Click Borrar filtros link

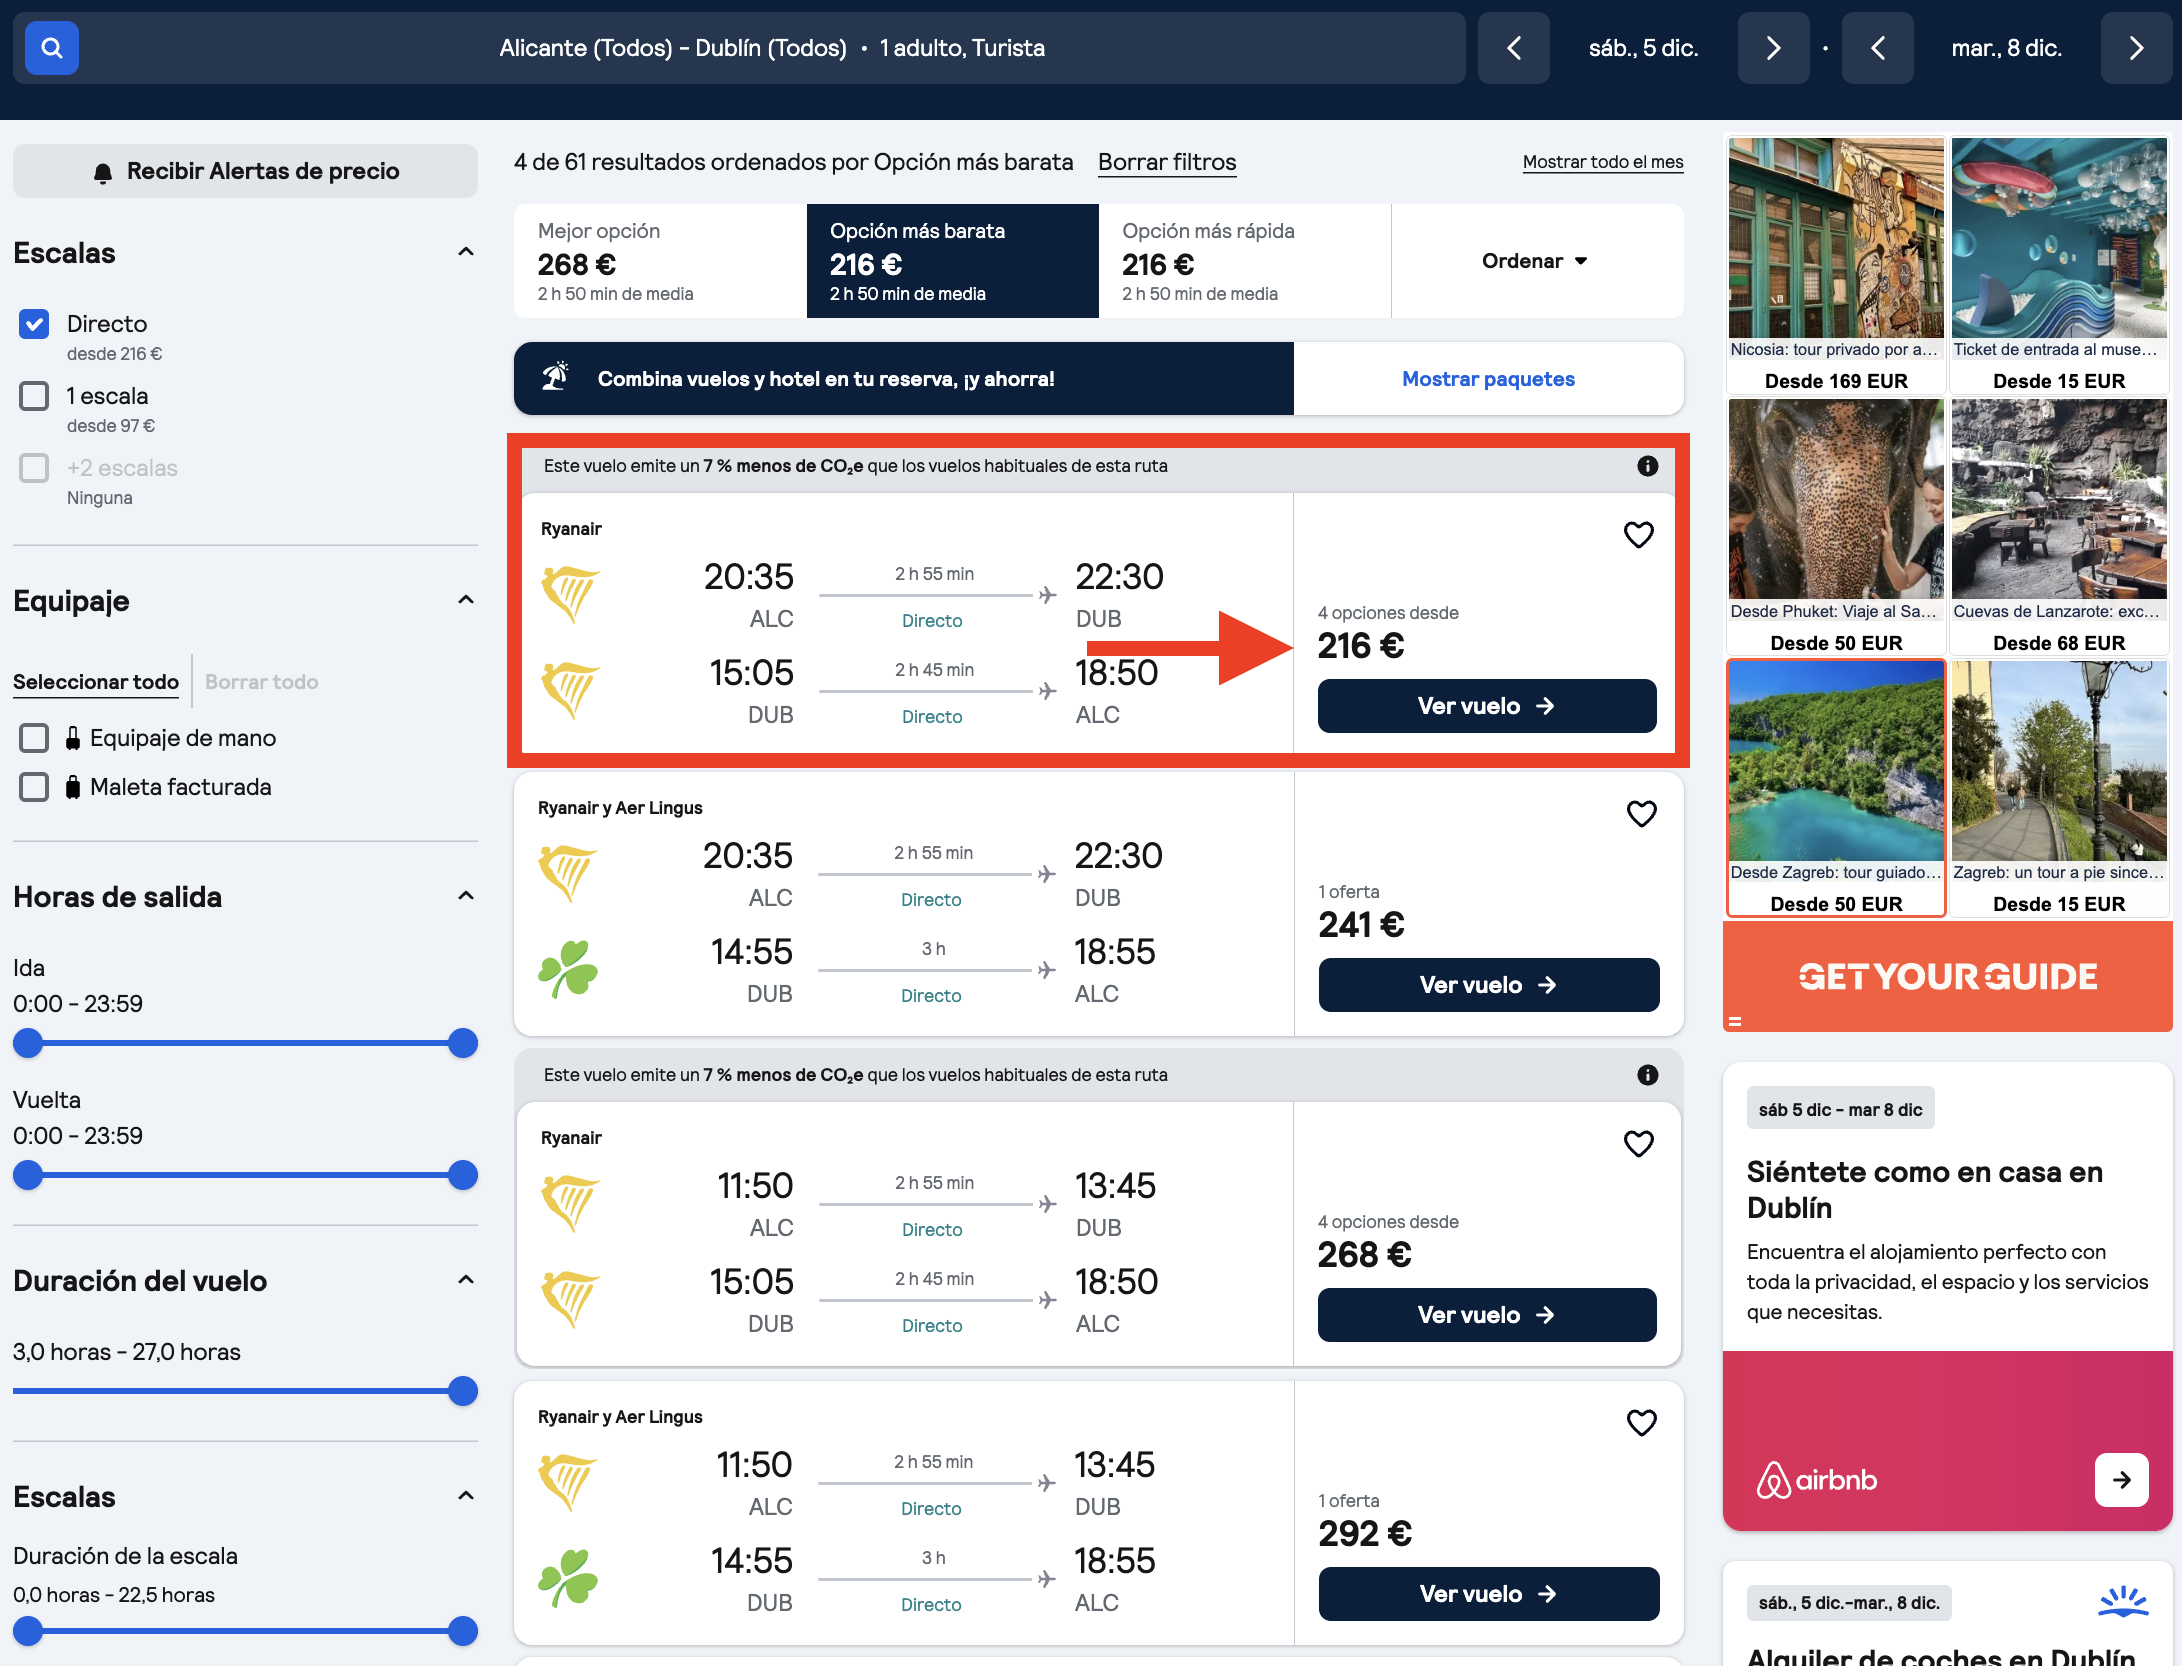click(x=1167, y=162)
